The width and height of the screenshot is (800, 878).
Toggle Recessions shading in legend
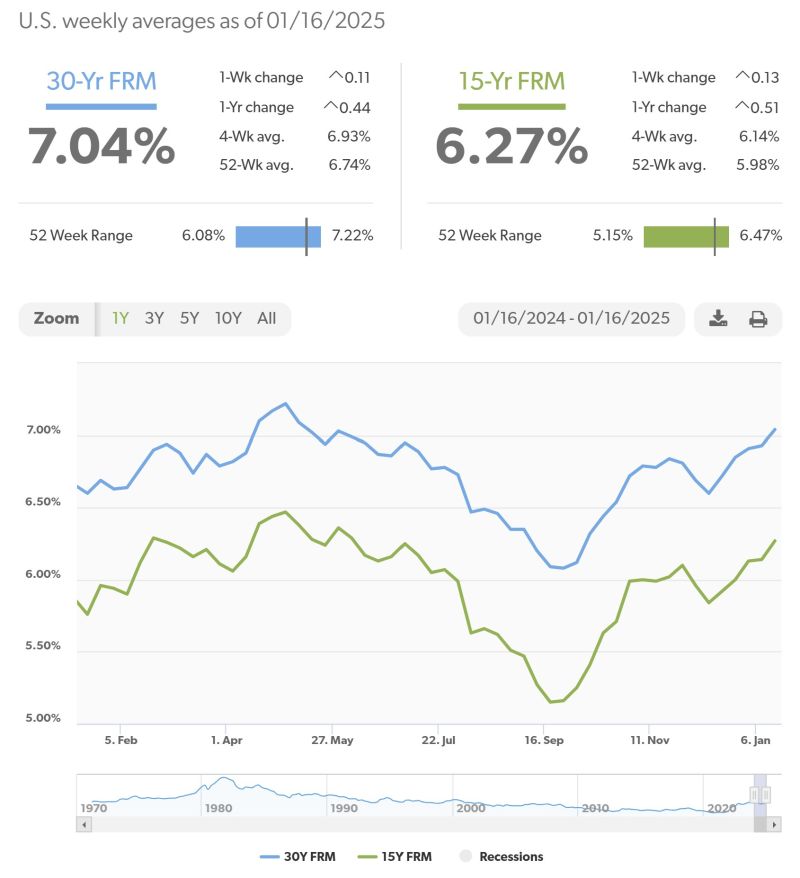(501, 856)
